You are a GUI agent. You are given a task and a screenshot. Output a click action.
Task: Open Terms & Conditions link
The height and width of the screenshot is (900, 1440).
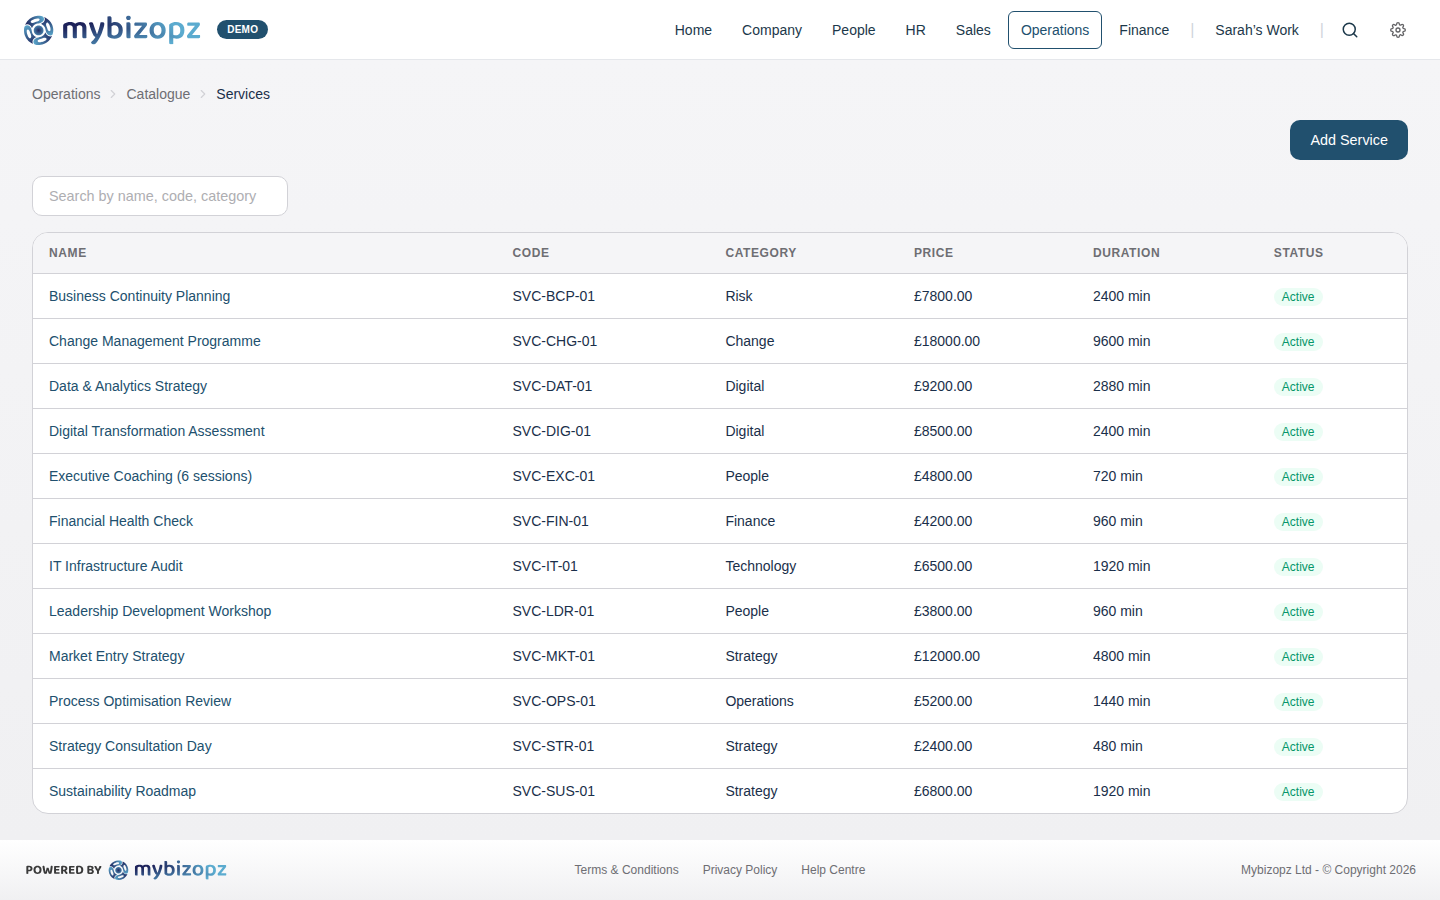[x=627, y=870]
